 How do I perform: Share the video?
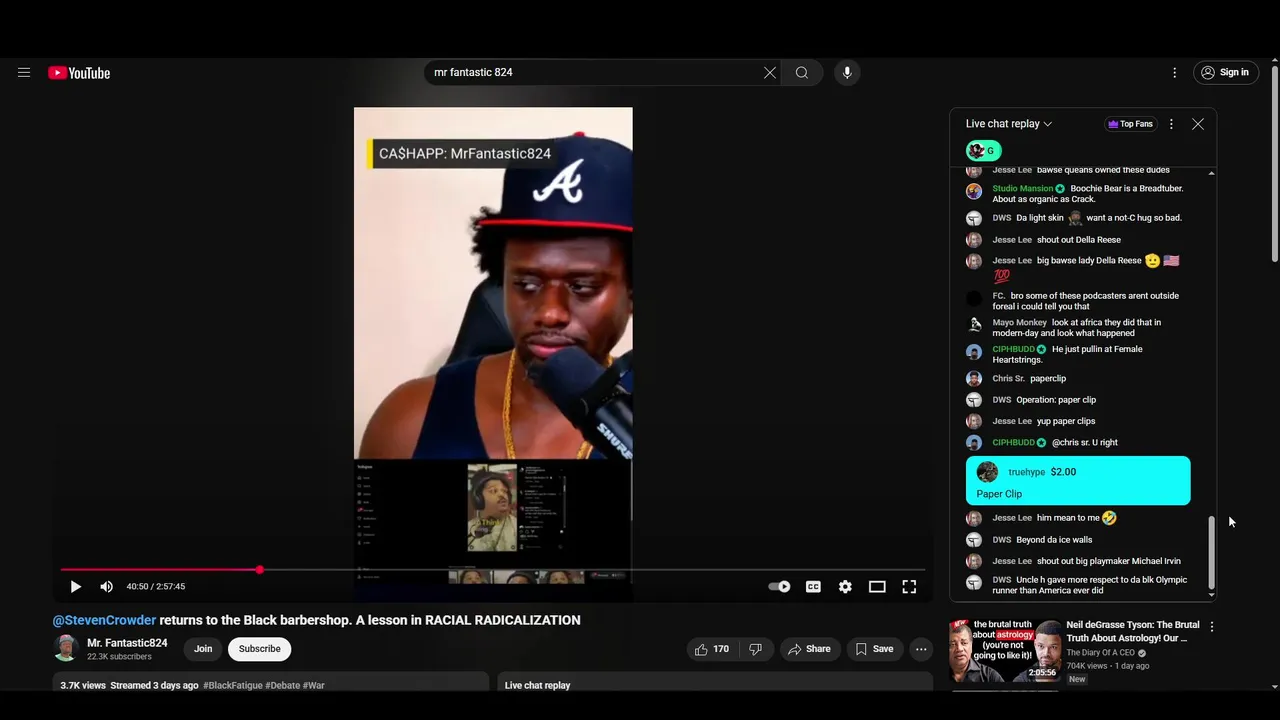pyautogui.click(x=809, y=649)
